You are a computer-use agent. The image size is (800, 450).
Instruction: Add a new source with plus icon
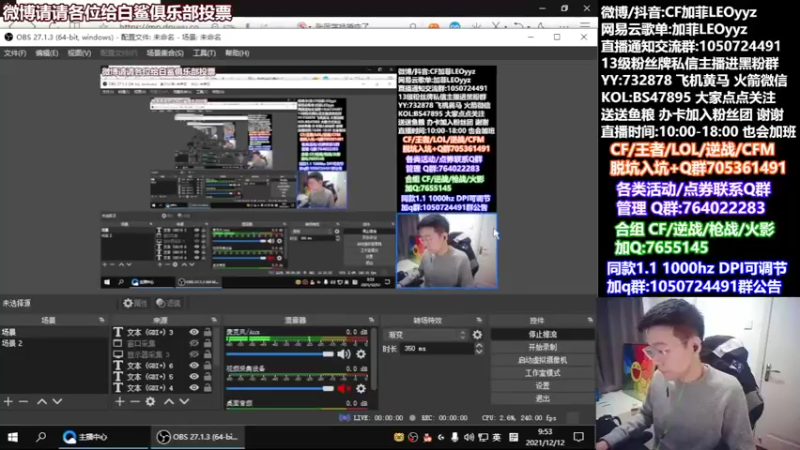click(119, 402)
